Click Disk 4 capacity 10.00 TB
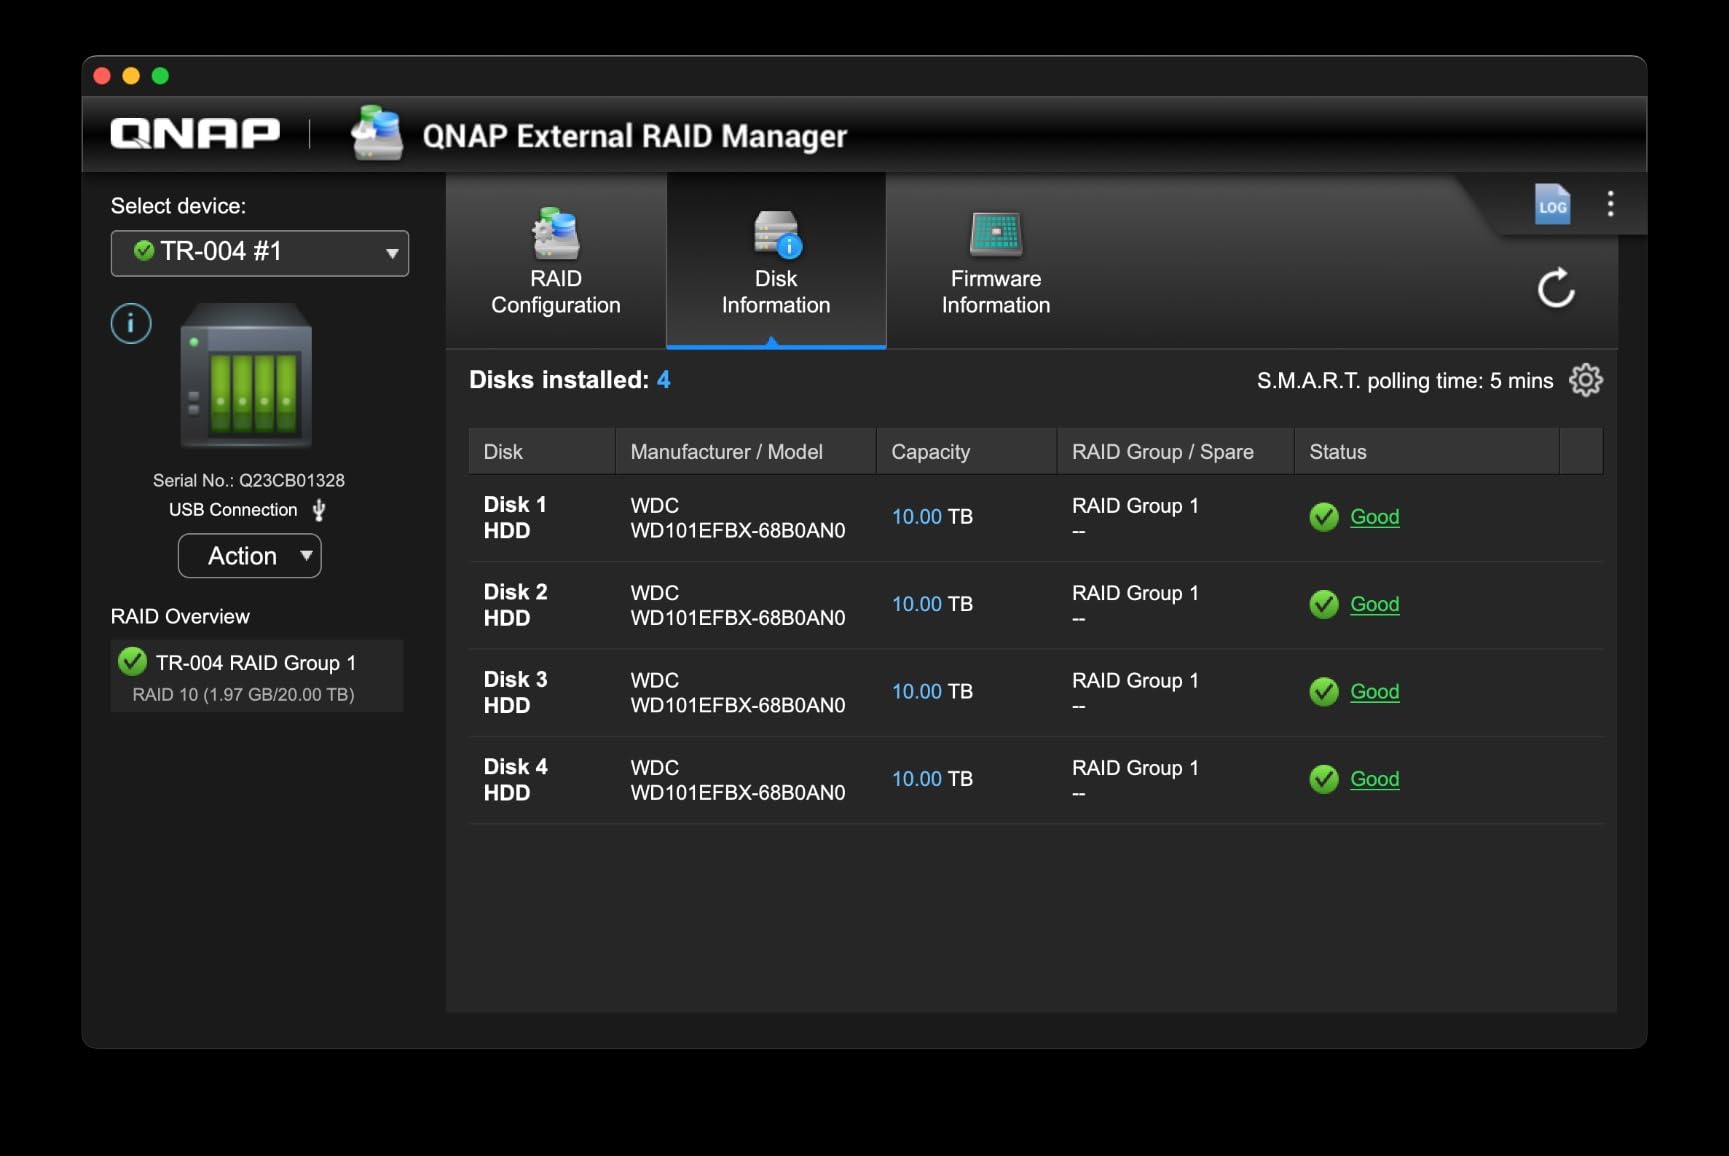 (x=932, y=779)
